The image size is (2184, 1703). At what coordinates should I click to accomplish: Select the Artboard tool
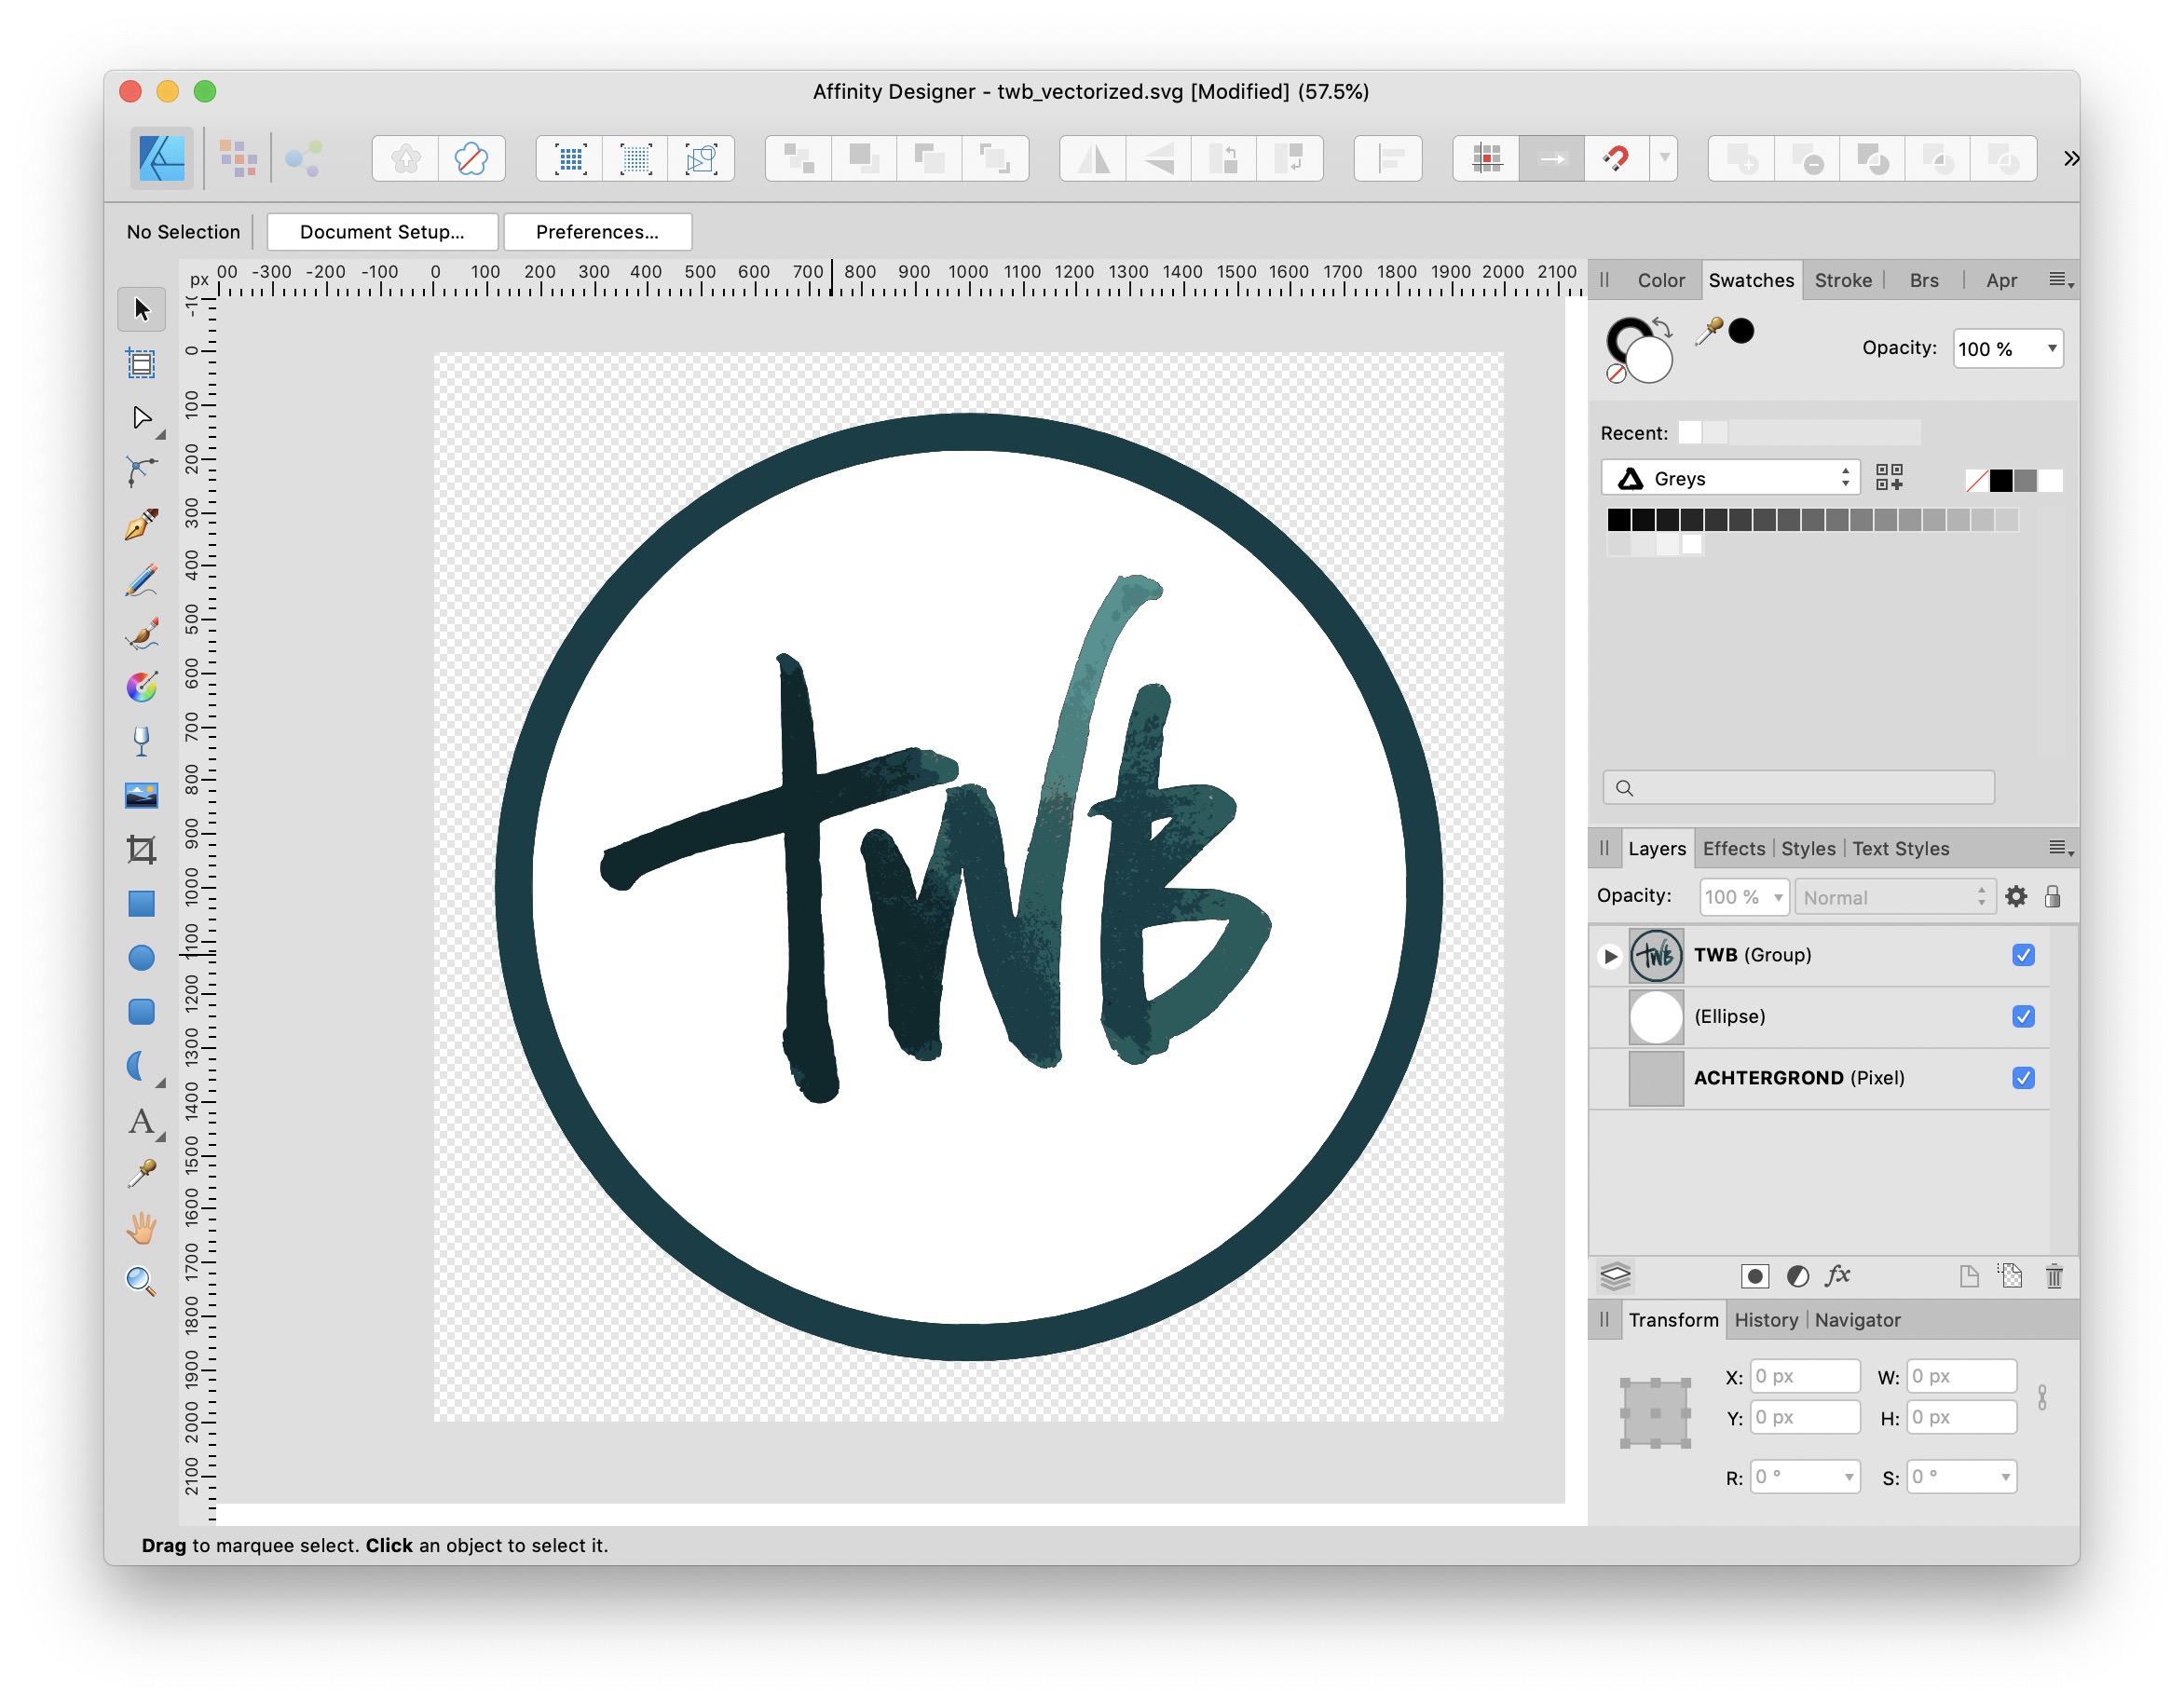pos(141,363)
